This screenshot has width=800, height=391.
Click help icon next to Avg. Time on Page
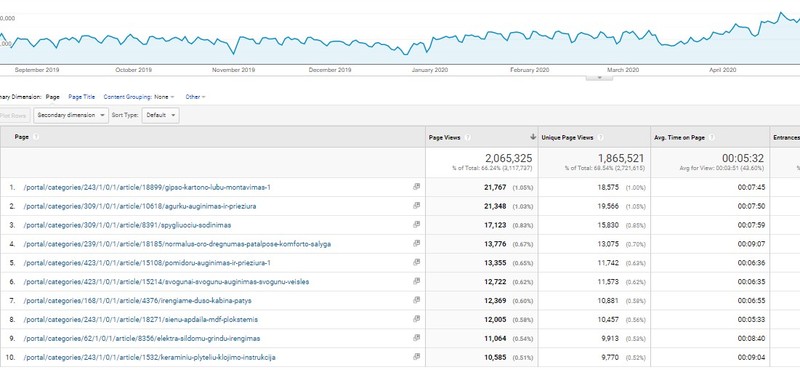712,137
